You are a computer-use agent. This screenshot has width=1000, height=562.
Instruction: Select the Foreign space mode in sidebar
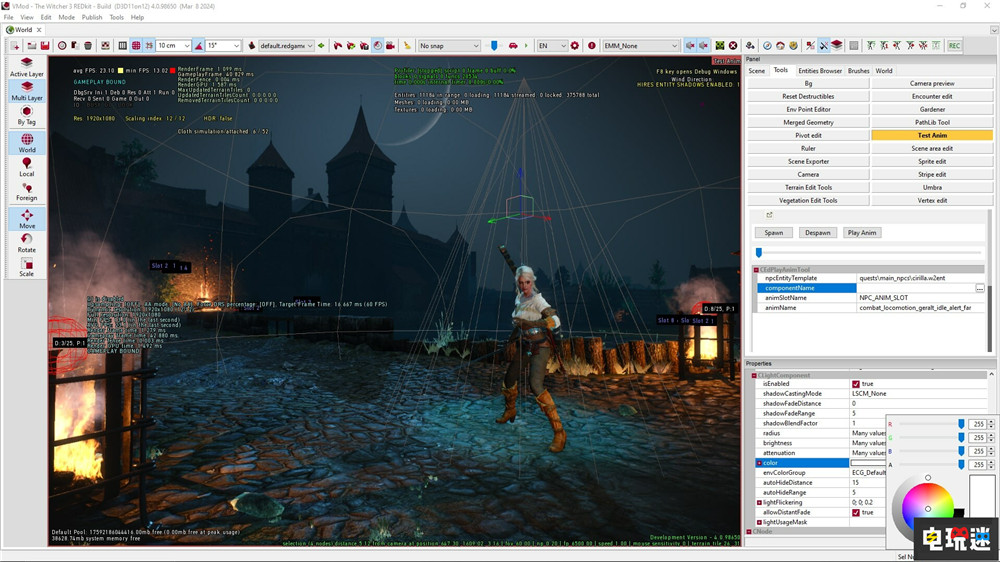[27, 191]
